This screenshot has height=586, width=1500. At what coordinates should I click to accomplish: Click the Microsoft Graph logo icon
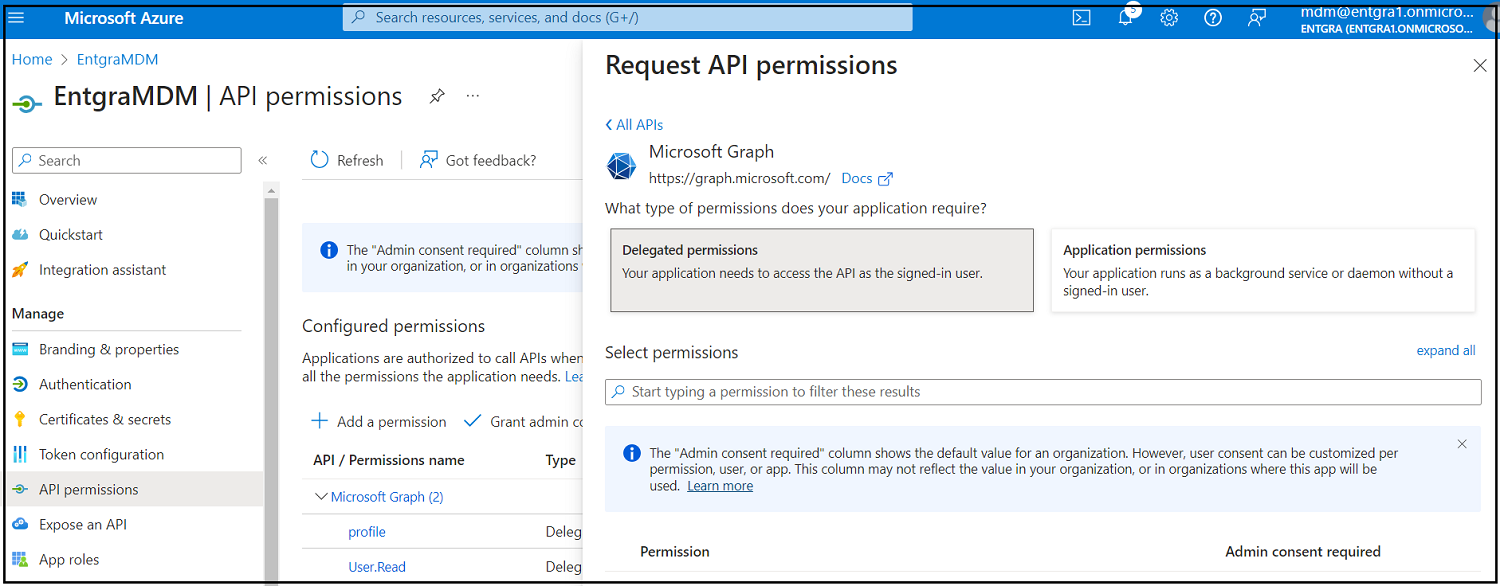click(622, 166)
